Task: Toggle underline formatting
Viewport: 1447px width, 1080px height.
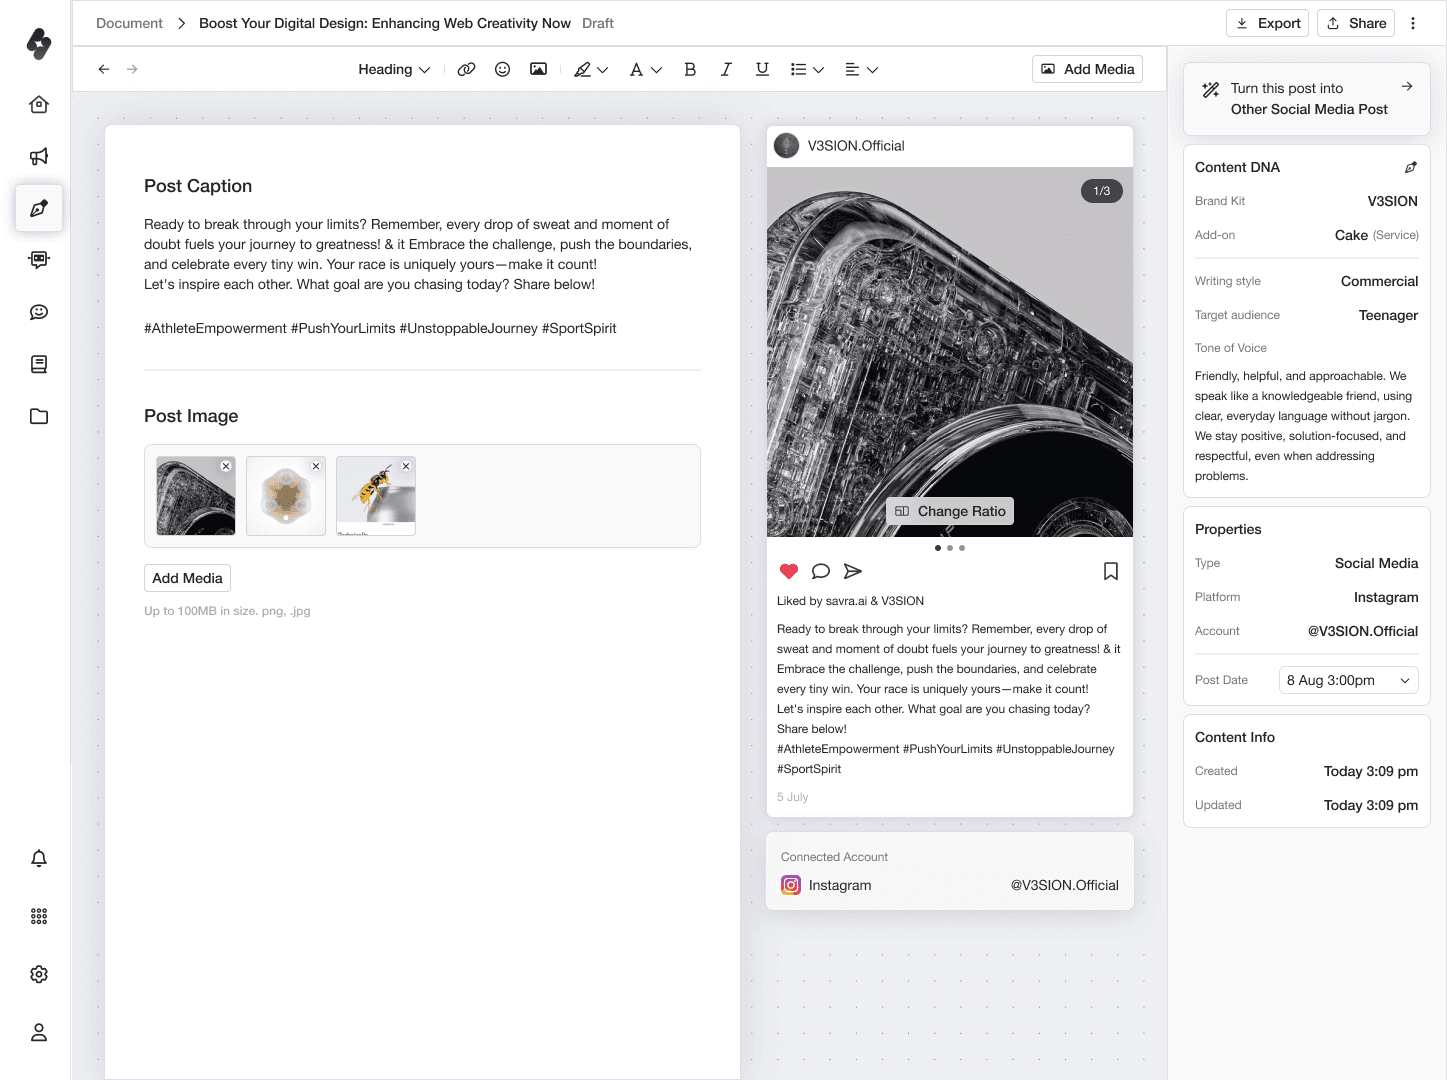Action: (x=762, y=69)
